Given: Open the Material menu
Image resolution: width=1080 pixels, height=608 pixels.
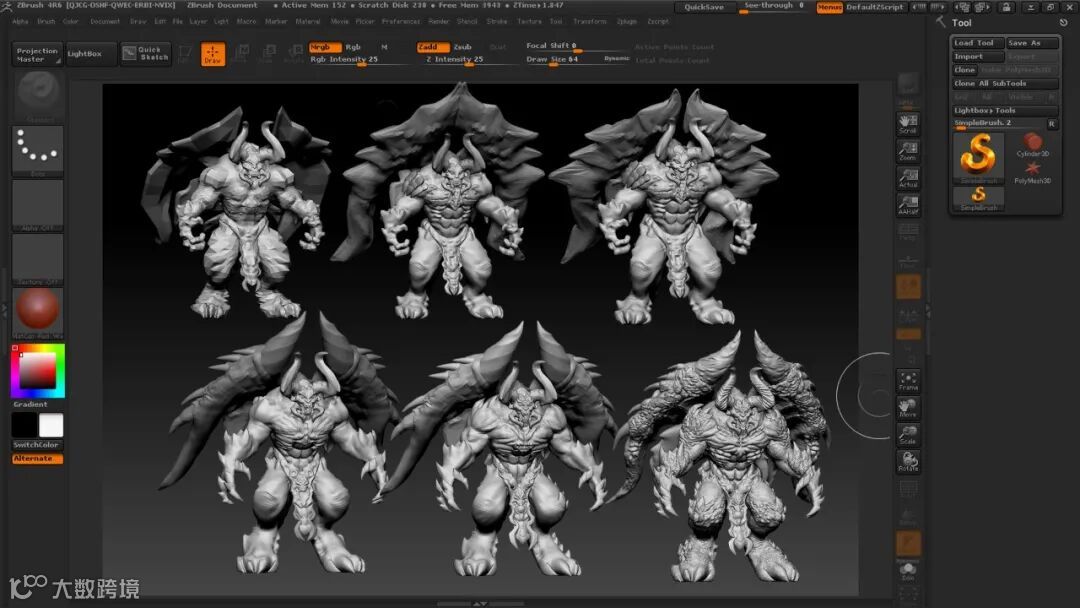Looking at the screenshot, I should coord(308,21).
